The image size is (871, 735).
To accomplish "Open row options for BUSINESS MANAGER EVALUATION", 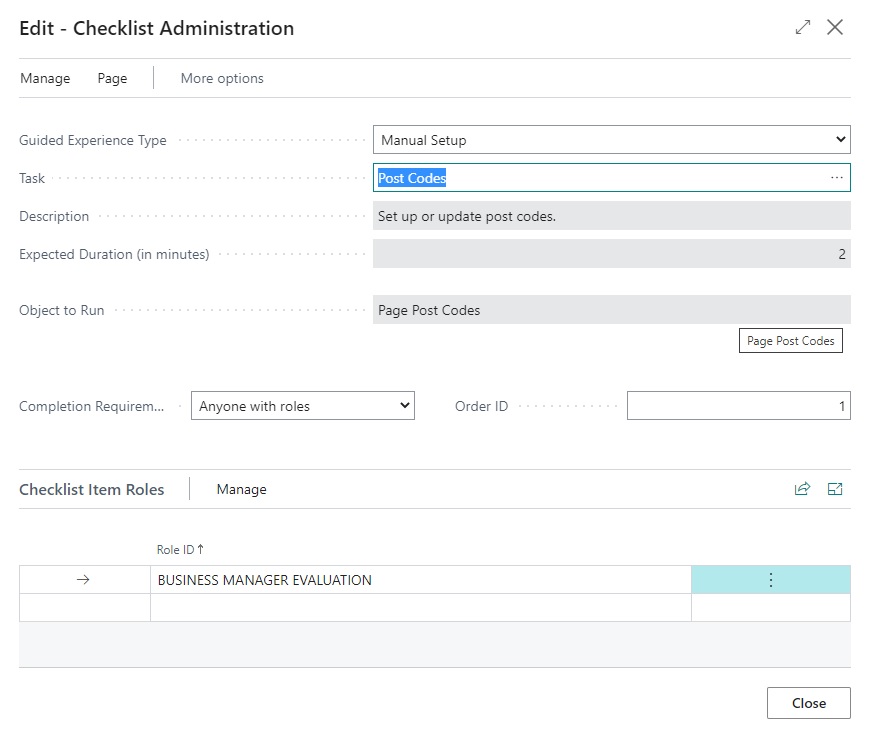I will point(770,580).
